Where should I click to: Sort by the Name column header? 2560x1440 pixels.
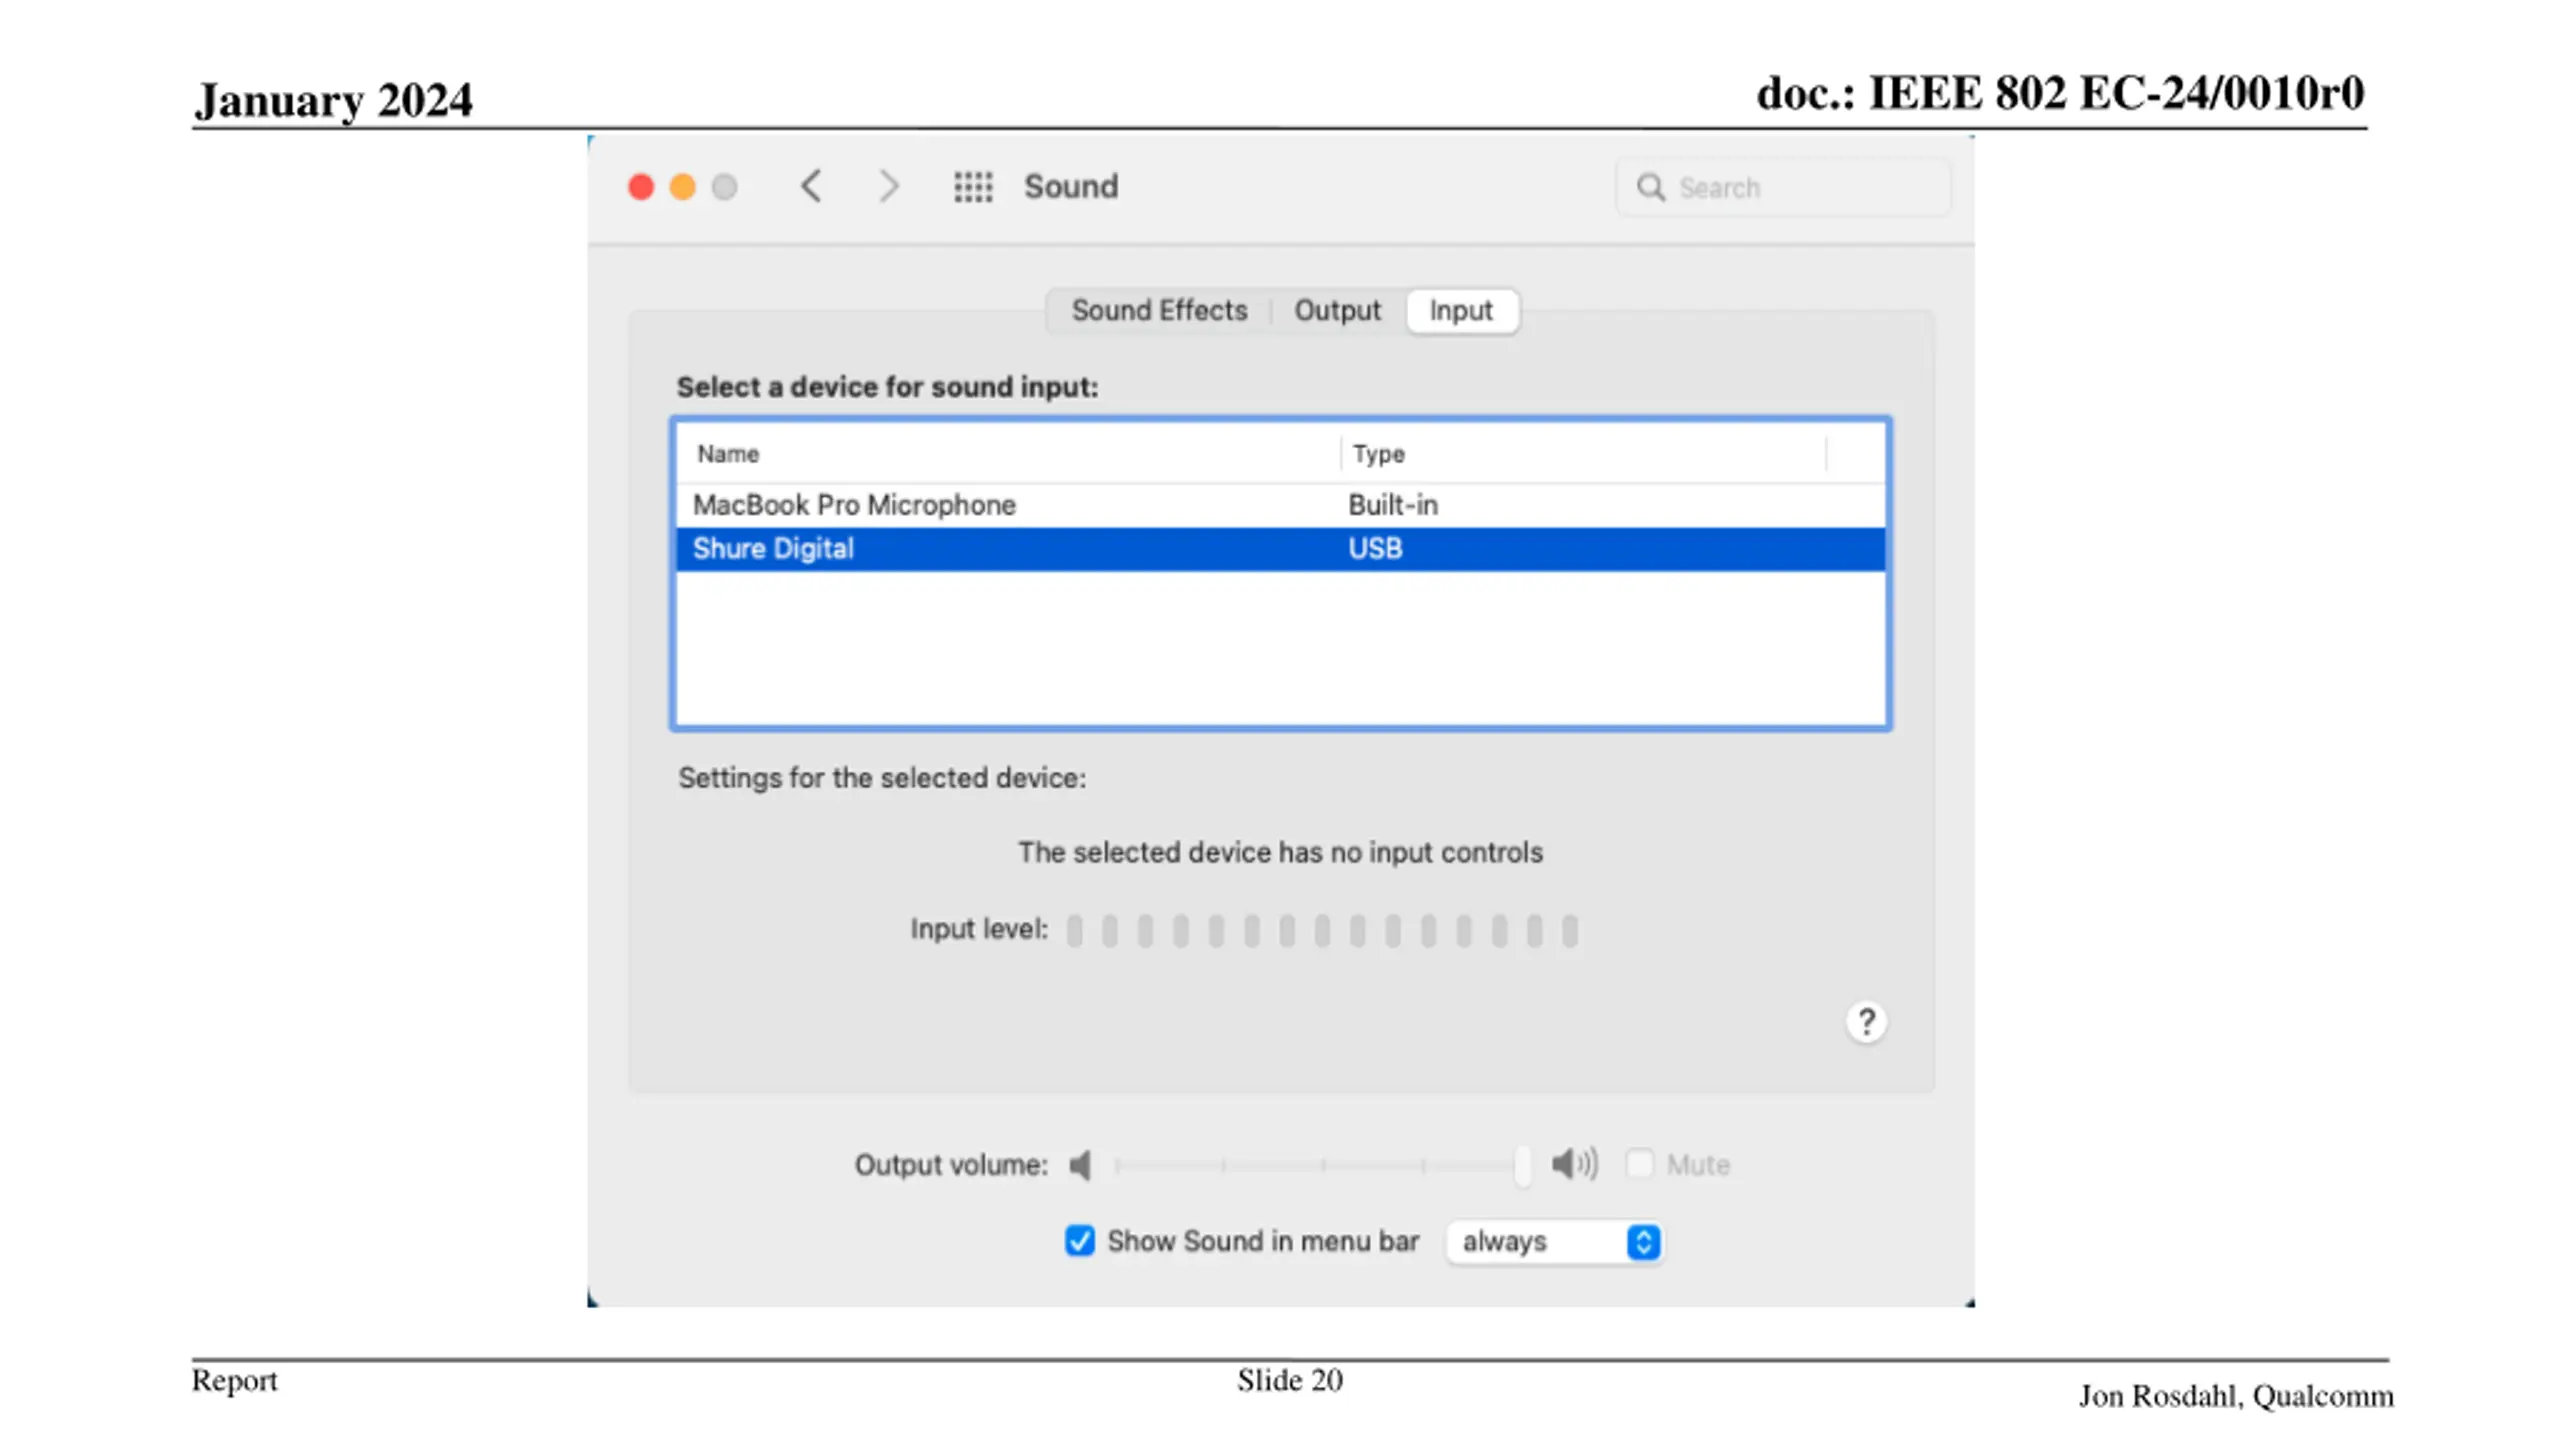pos(1008,454)
